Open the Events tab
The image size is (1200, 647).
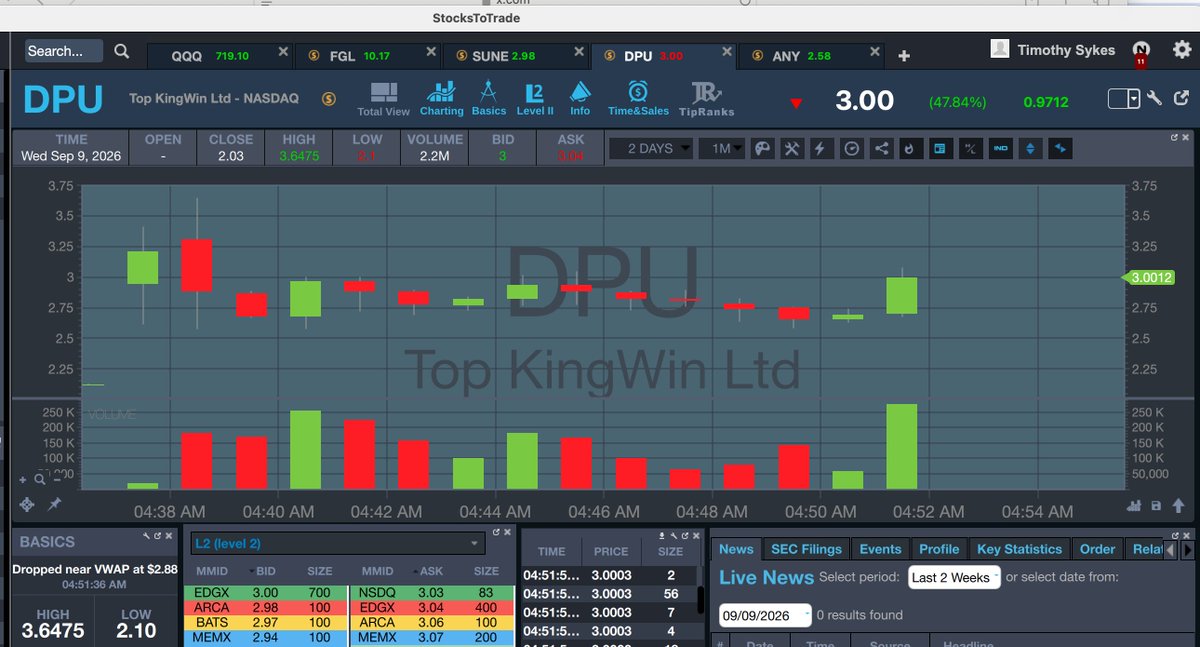point(880,549)
